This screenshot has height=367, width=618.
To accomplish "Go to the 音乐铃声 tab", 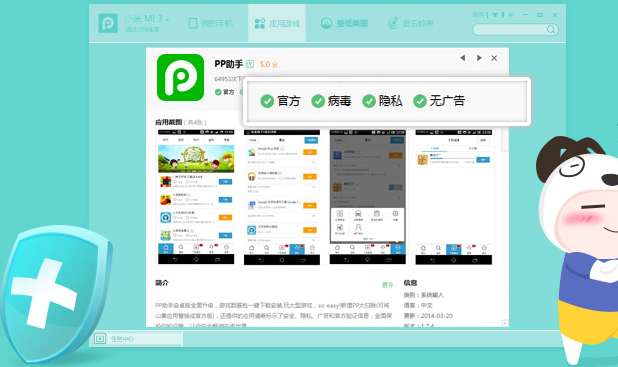I will pyautogui.click(x=410, y=23).
